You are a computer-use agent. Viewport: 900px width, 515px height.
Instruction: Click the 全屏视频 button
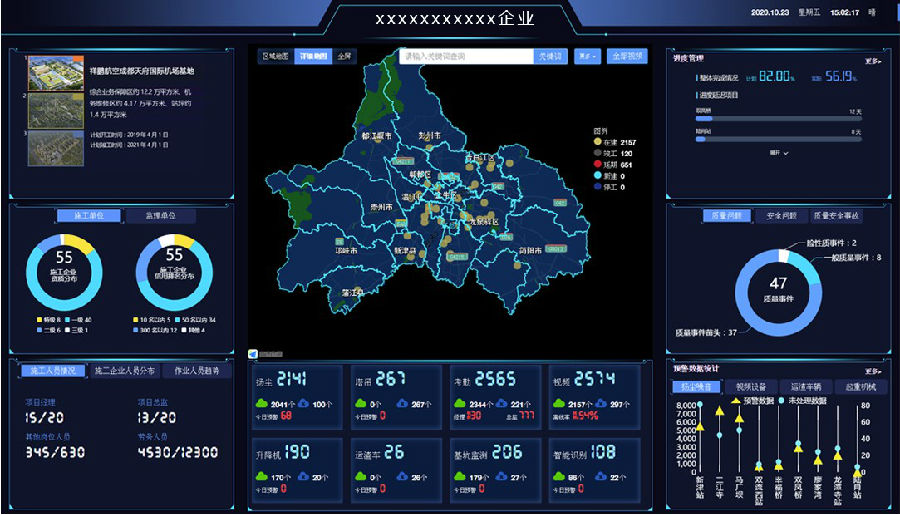627,57
